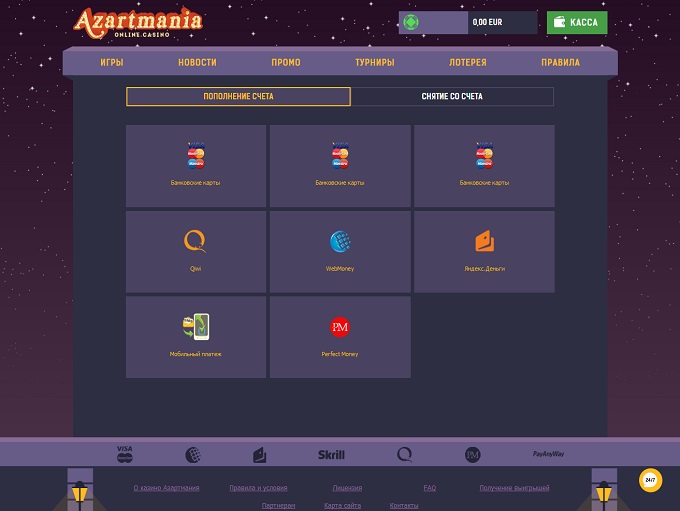680x511 pixels.
Task: Switch to Снятие со счета tab
Action: pyautogui.click(x=452, y=96)
